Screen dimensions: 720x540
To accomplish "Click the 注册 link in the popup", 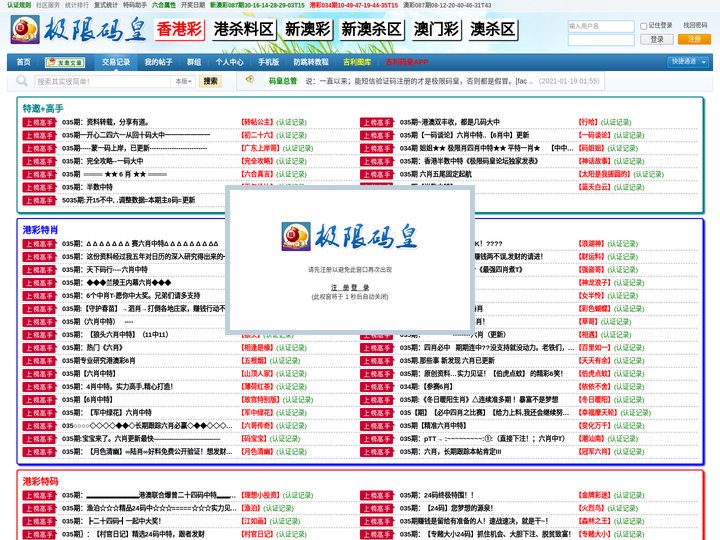I will 340,287.
